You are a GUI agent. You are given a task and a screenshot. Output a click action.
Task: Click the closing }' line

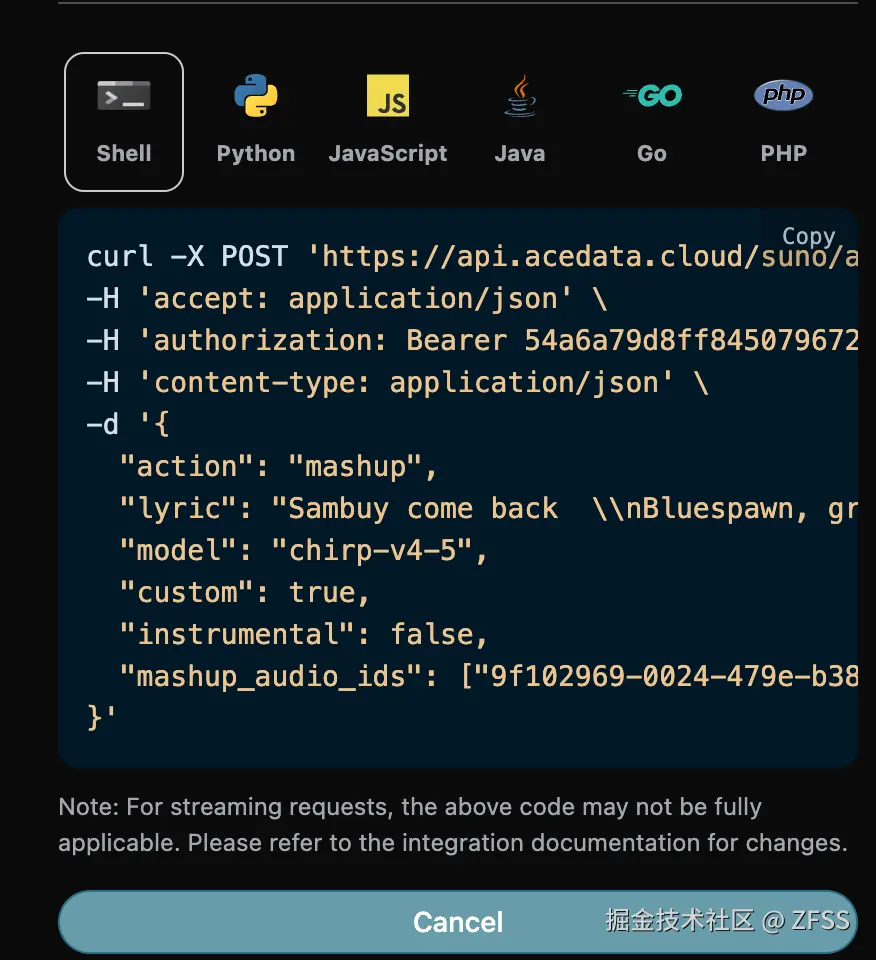tap(102, 718)
